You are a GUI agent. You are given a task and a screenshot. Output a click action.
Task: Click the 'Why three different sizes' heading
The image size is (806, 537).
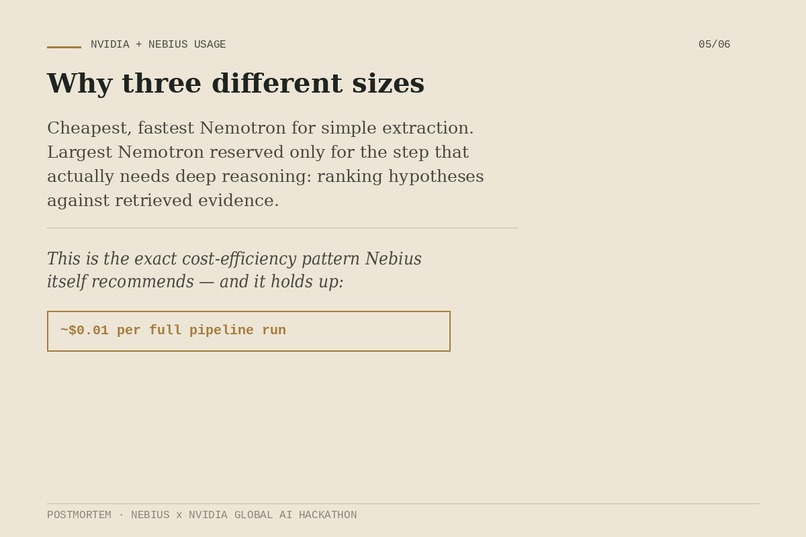236,83
